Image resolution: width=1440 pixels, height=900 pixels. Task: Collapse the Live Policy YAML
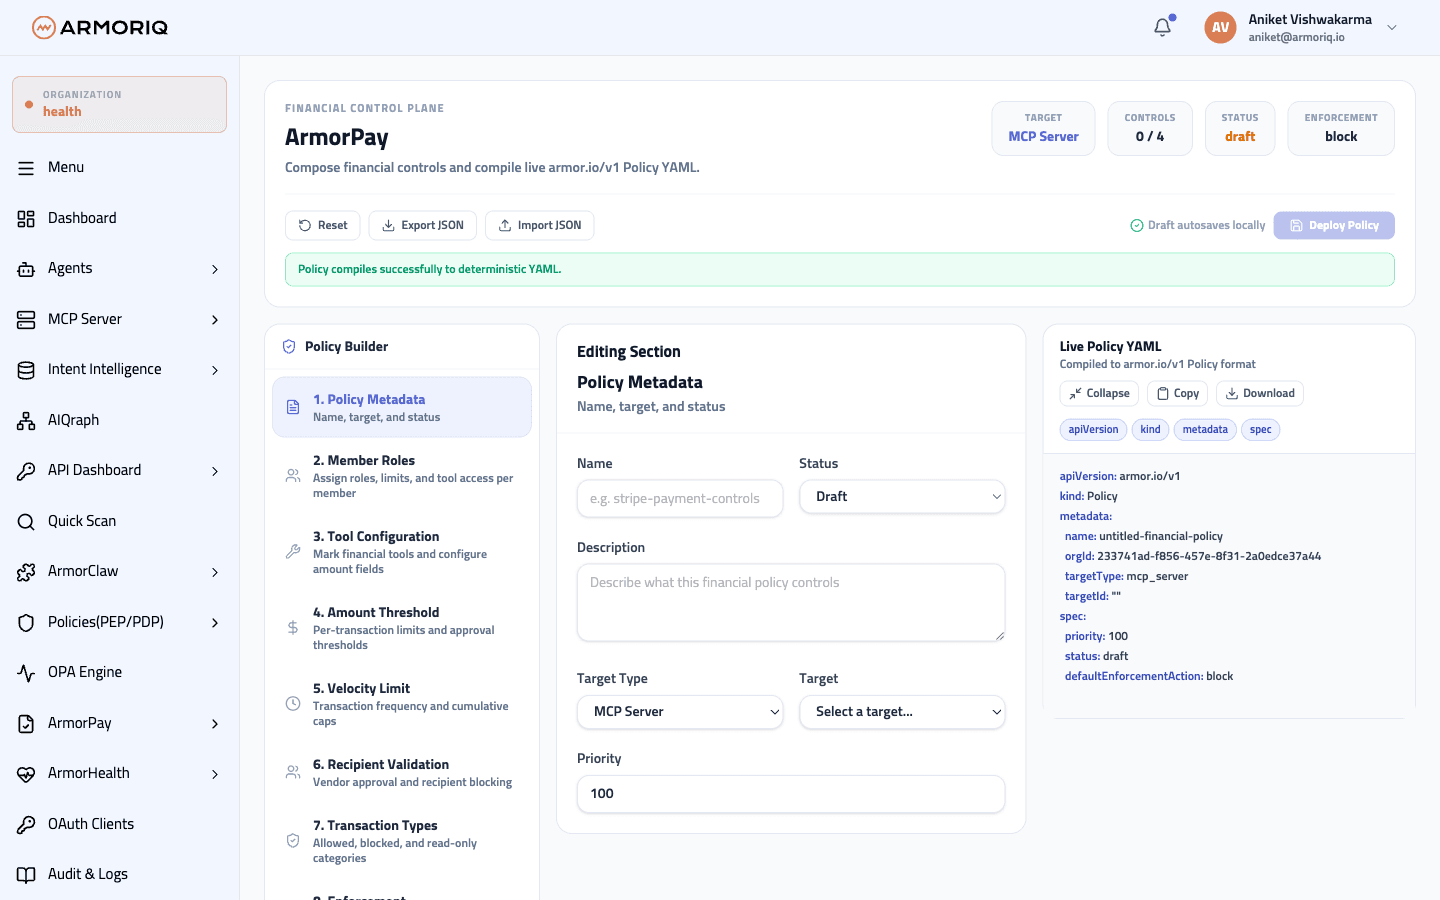[x=1099, y=394]
